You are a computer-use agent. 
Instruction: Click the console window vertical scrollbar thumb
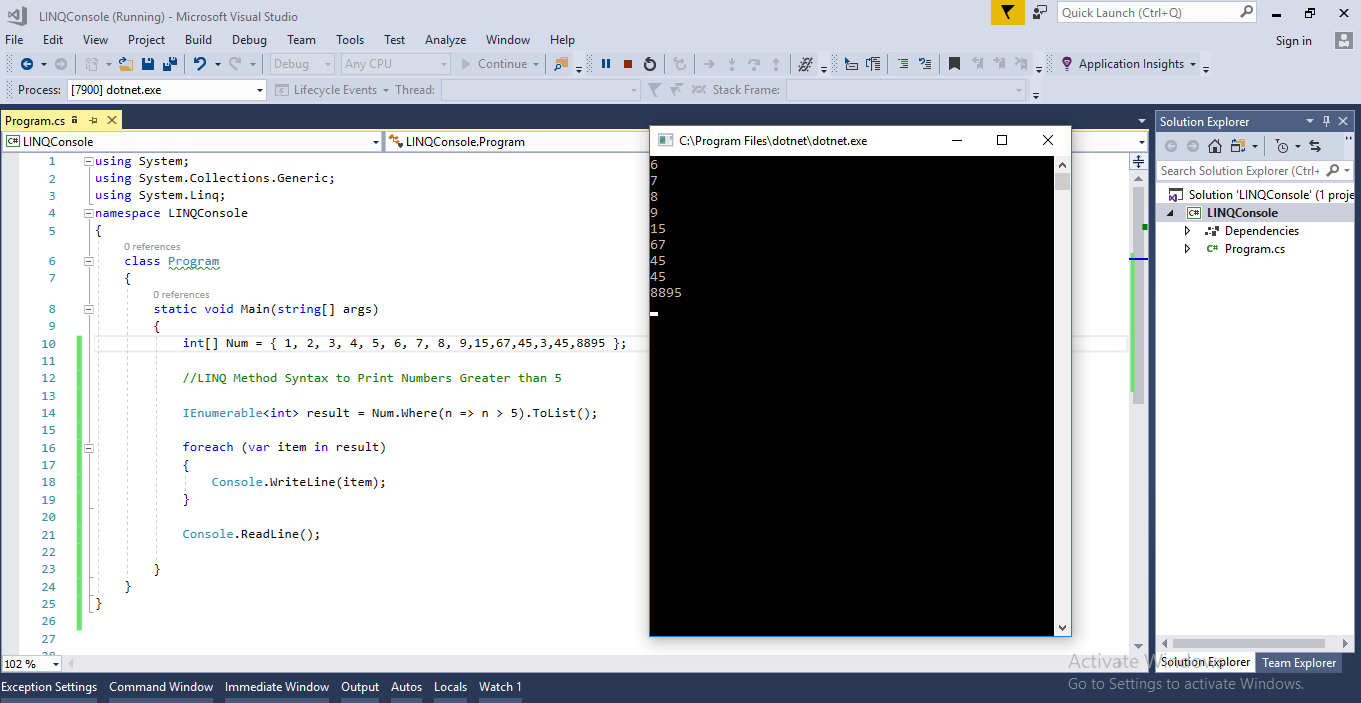(x=1062, y=181)
